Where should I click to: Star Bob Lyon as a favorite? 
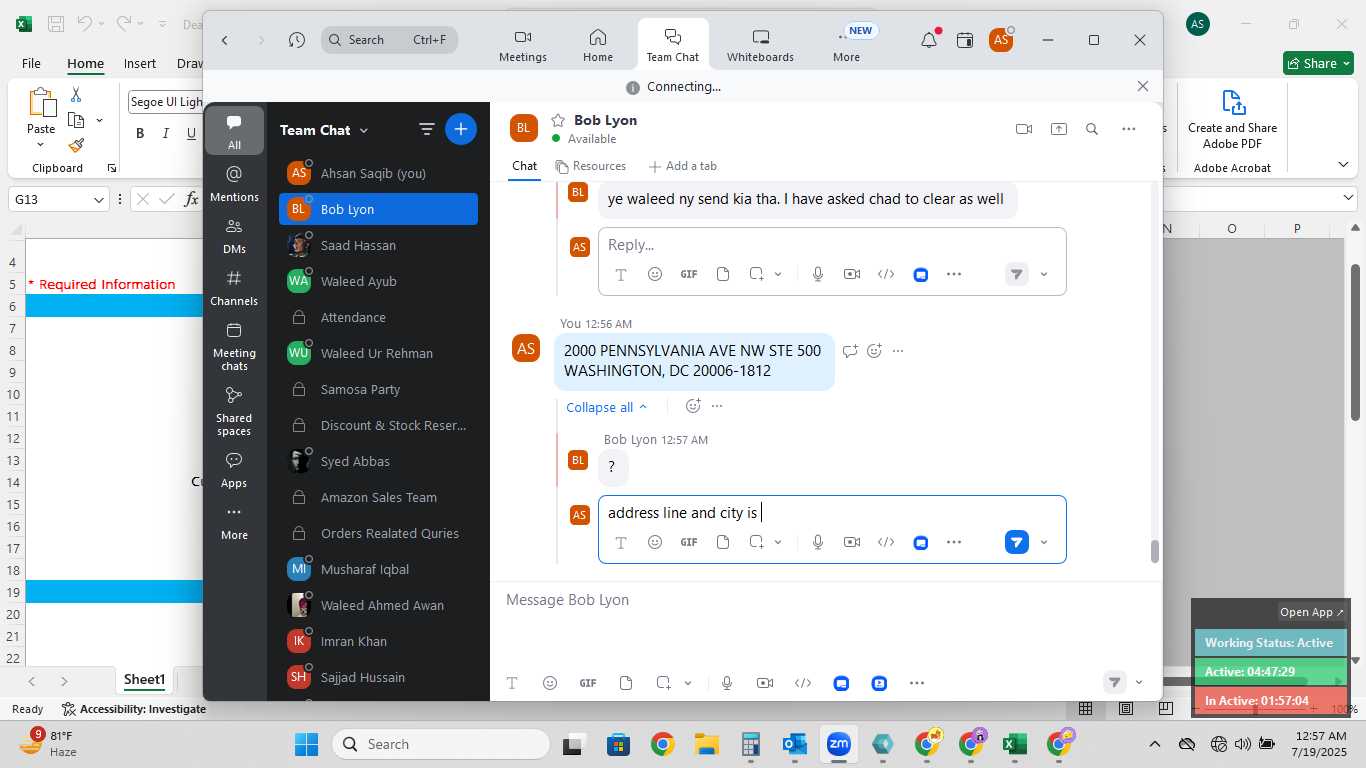[x=558, y=120]
